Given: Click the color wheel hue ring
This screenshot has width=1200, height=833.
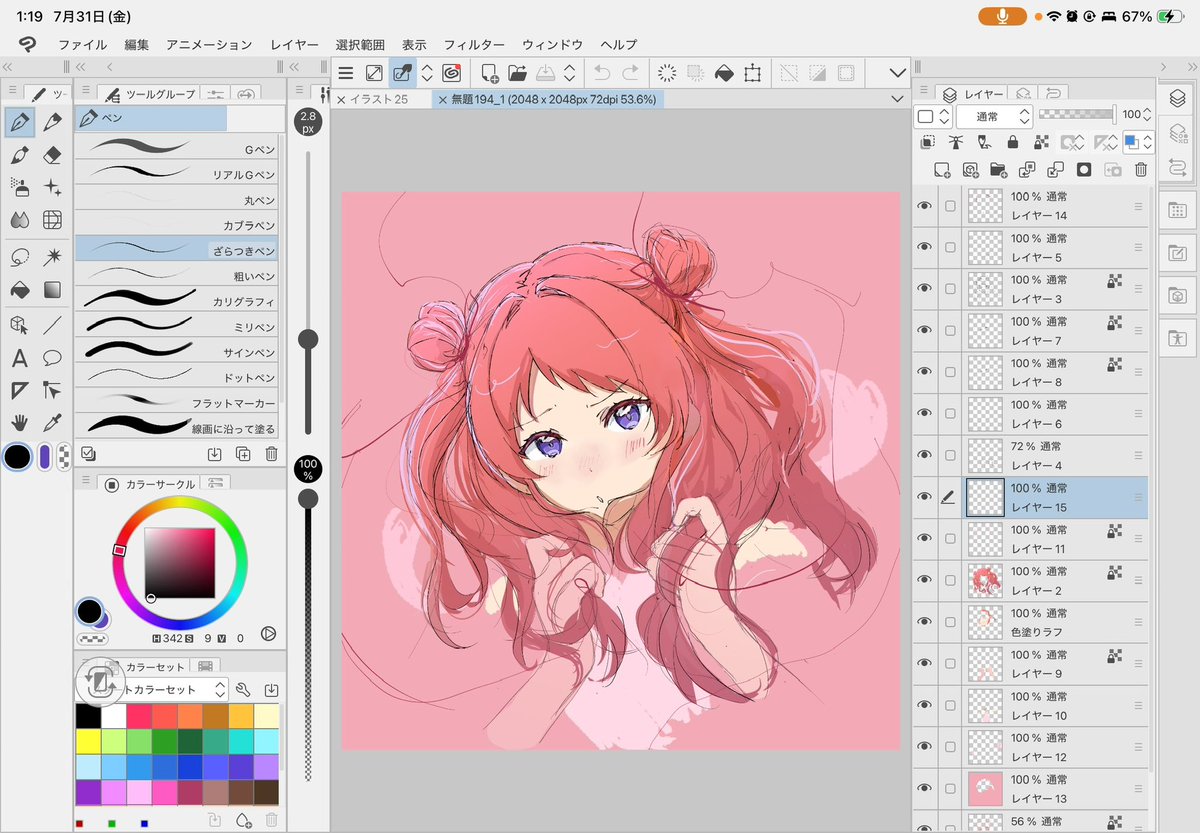Looking at the screenshot, I should pos(180,502).
